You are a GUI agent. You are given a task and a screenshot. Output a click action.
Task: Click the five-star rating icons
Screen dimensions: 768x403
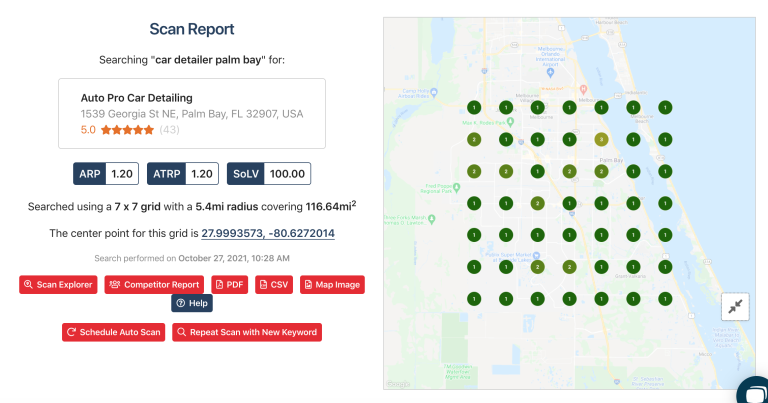coord(127,130)
